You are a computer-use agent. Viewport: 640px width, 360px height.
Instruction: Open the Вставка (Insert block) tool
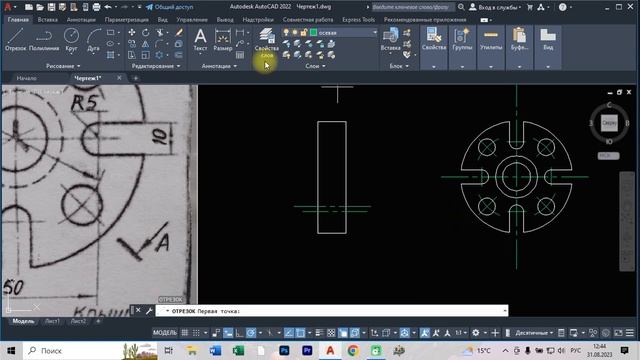click(390, 40)
